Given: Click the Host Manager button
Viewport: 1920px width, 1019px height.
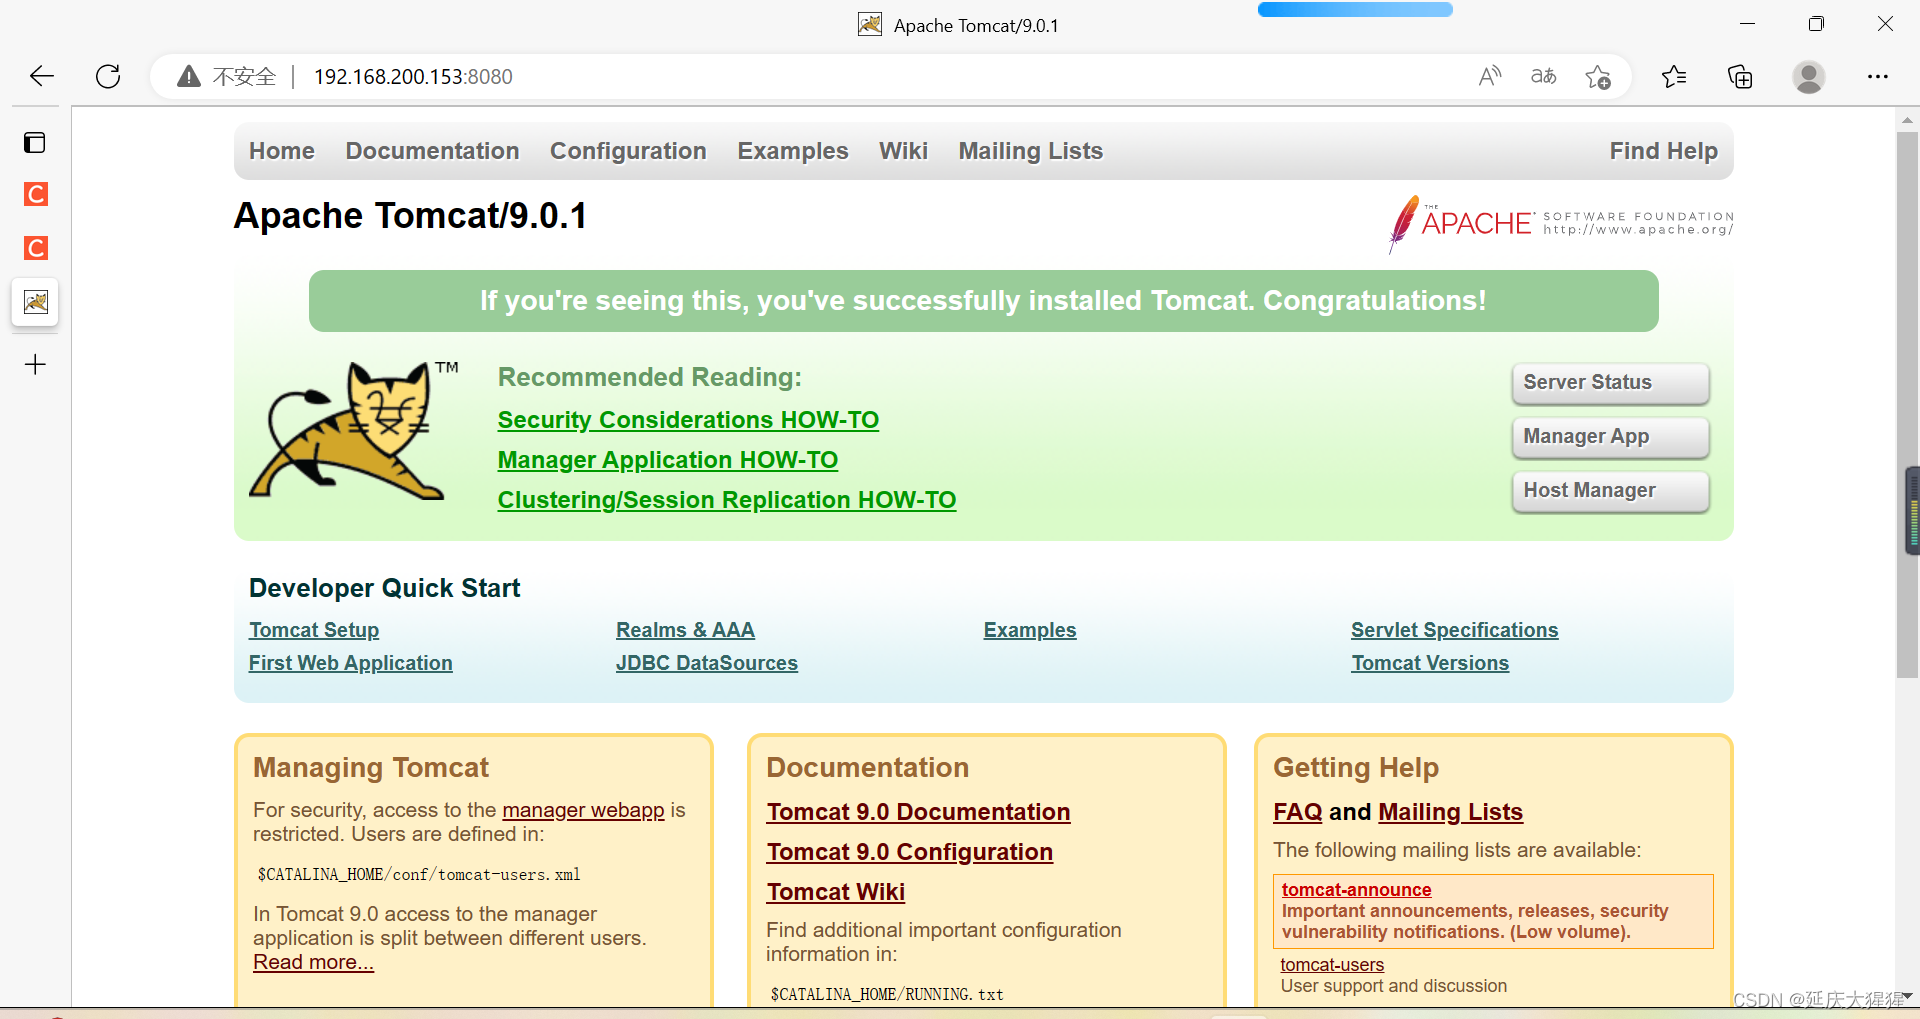Looking at the screenshot, I should pos(1610,491).
